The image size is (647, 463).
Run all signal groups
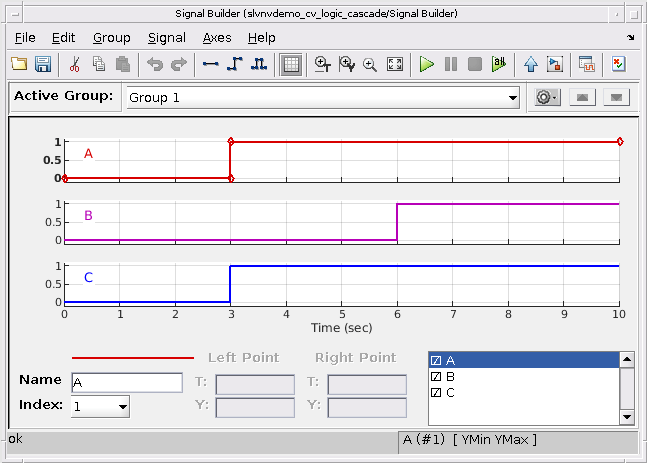(499, 64)
